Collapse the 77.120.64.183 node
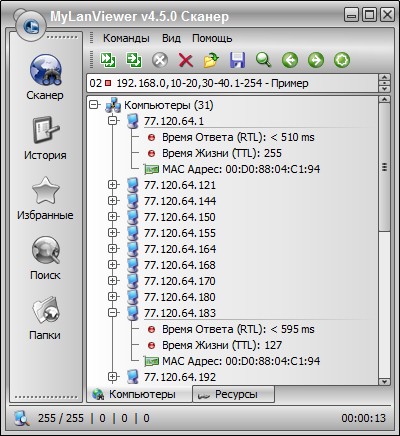Image resolution: width=400 pixels, height=436 pixels. 113,313
